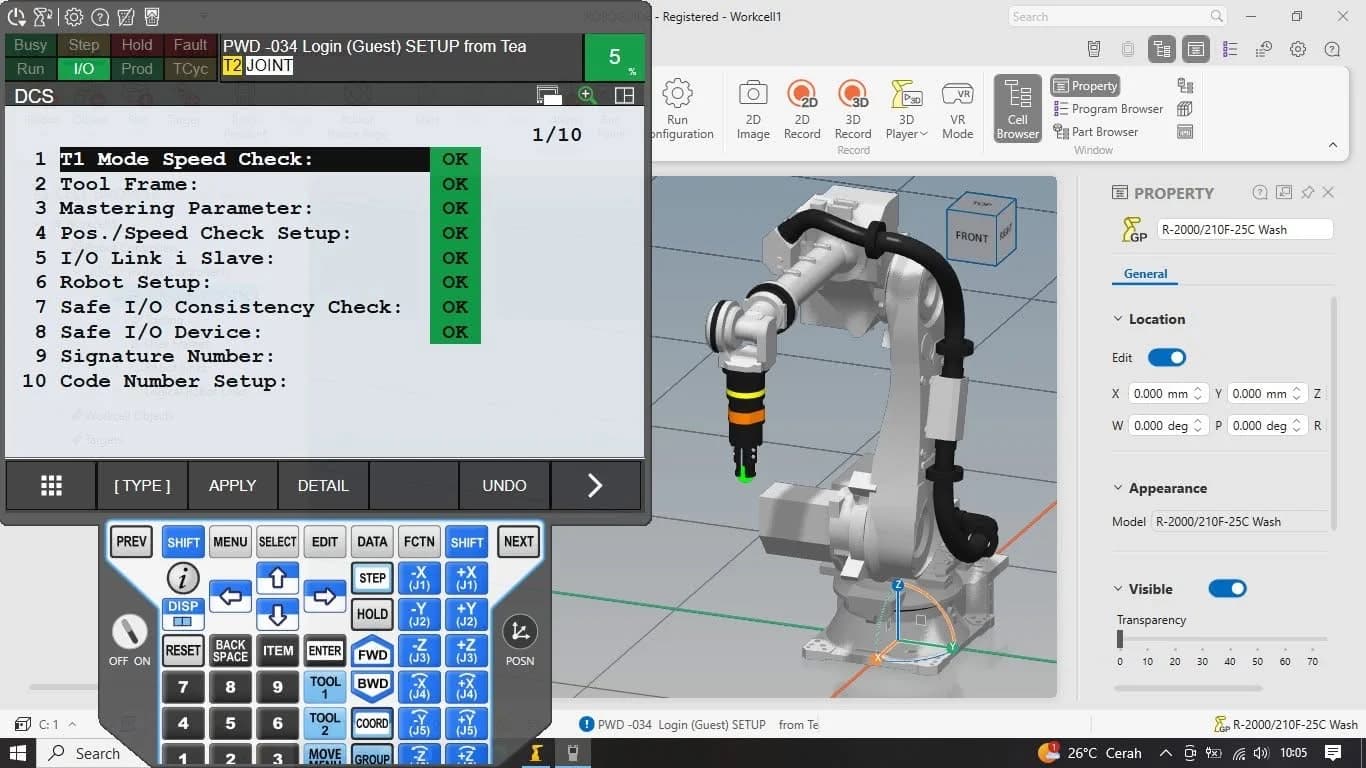
Task: Show next softkeys with the > arrow
Action: coord(595,485)
